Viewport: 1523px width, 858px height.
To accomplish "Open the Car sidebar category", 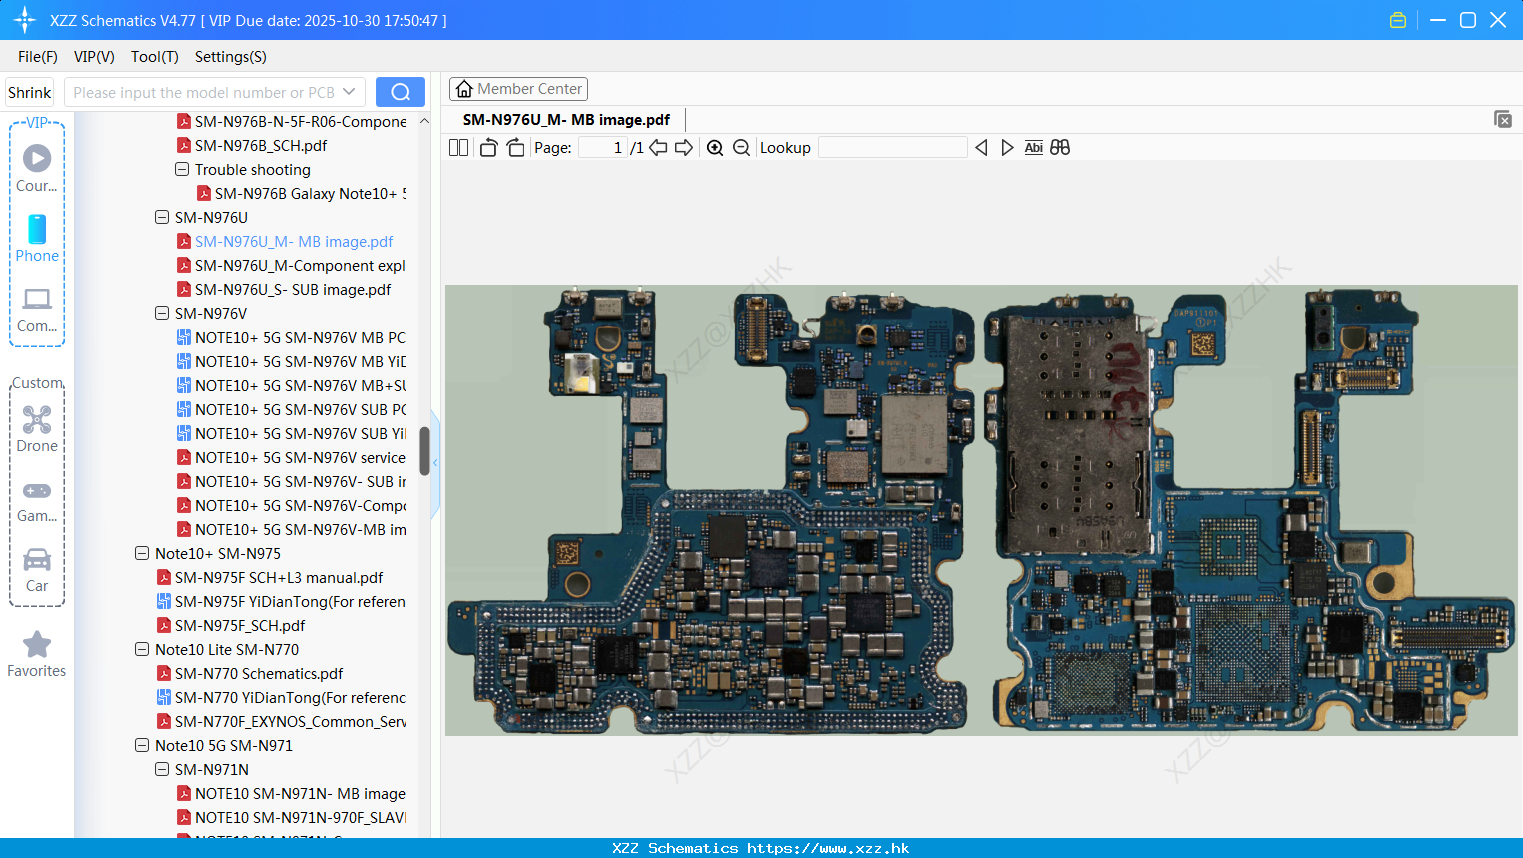I will [37, 570].
